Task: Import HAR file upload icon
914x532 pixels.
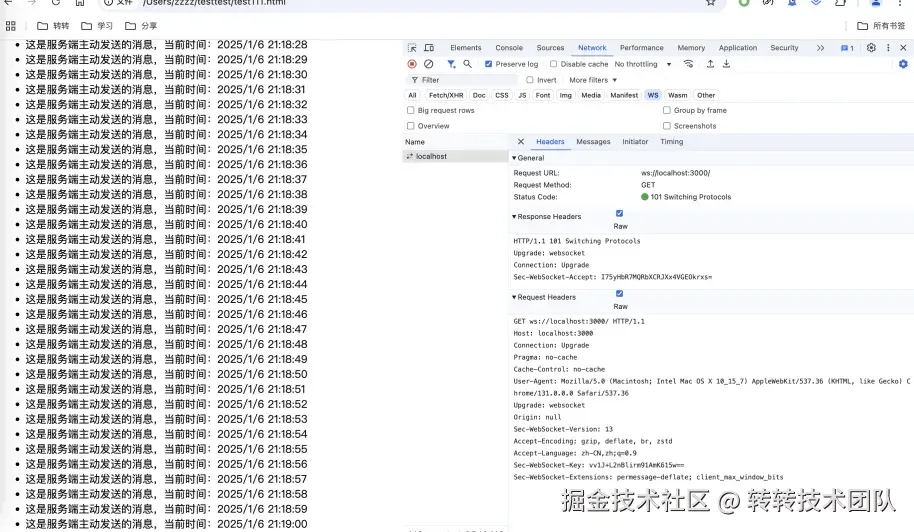Action: point(710,64)
